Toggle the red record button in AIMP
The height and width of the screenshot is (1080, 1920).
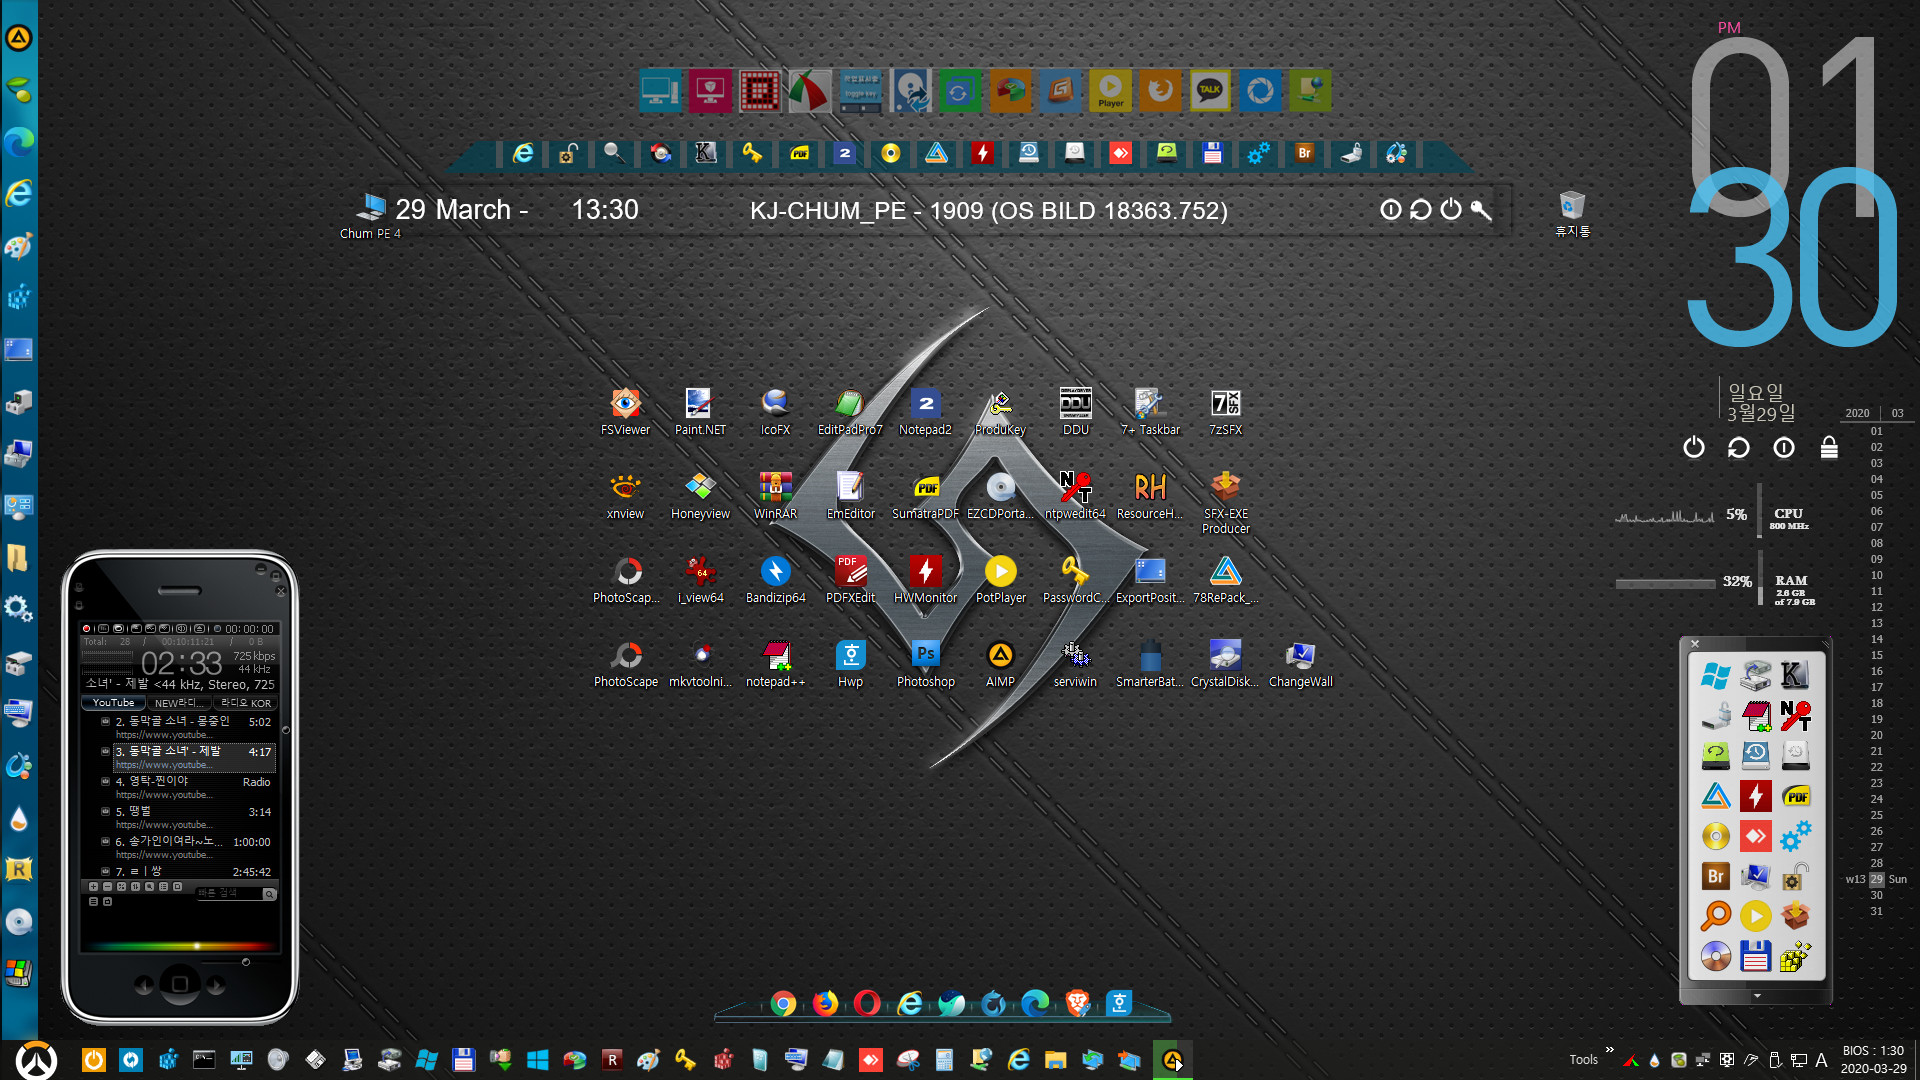pyautogui.click(x=86, y=629)
